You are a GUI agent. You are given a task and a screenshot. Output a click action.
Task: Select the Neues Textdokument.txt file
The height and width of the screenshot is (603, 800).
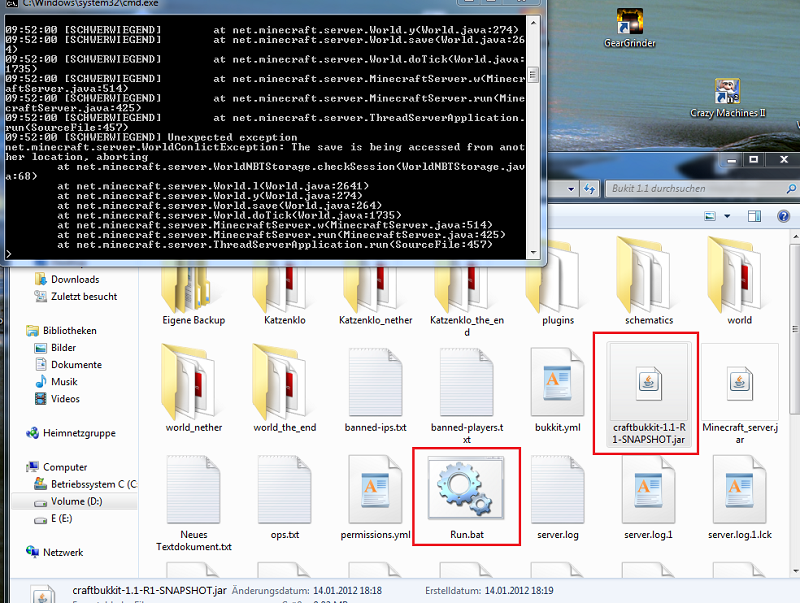194,504
